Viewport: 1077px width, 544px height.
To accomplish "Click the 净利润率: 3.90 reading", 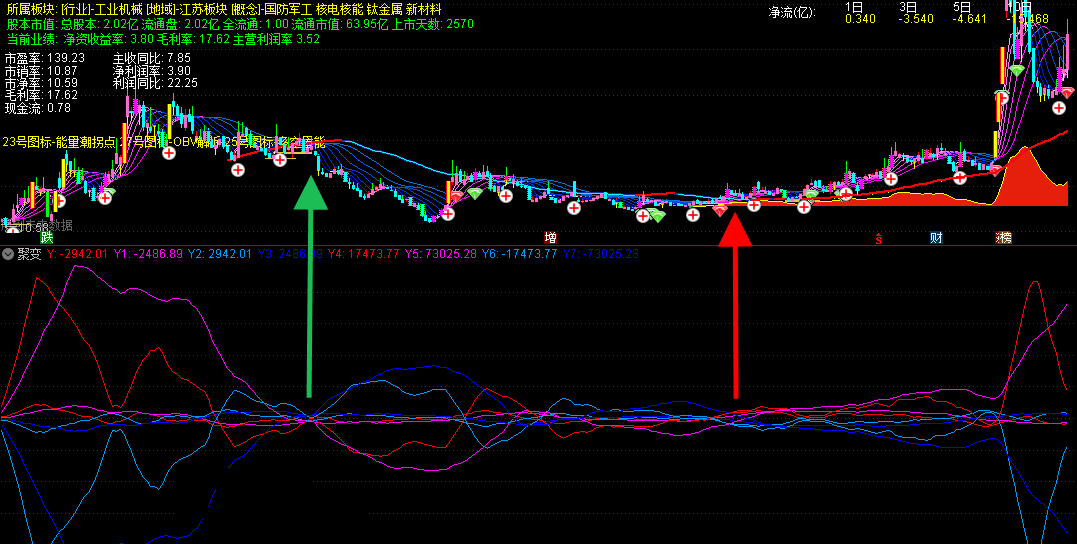I will 152,71.
